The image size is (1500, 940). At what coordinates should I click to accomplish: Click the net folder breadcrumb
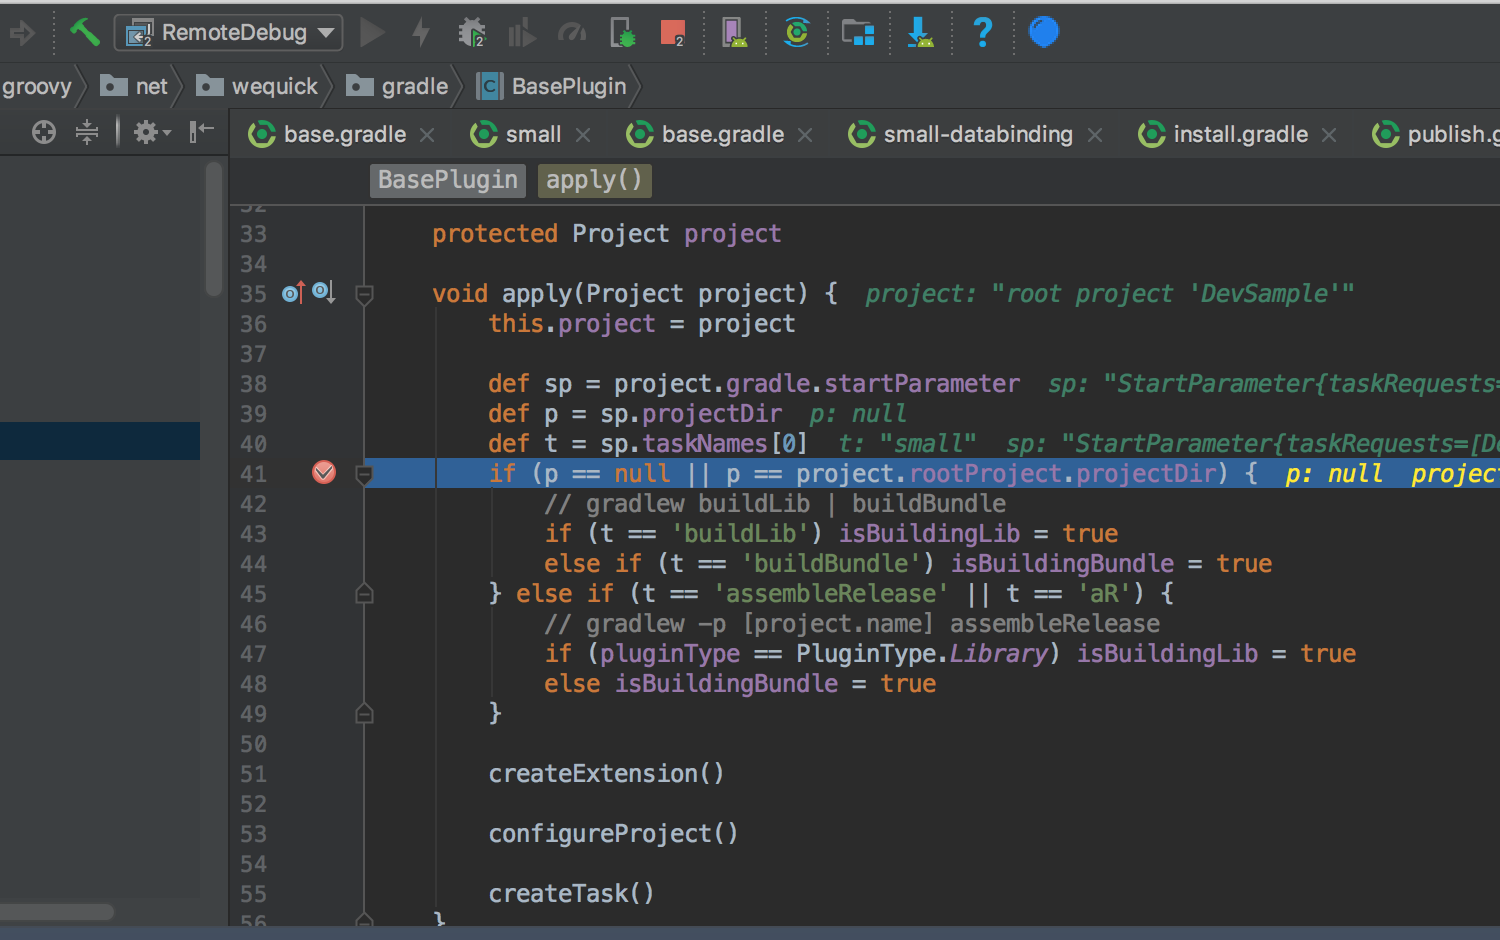coord(136,87)
